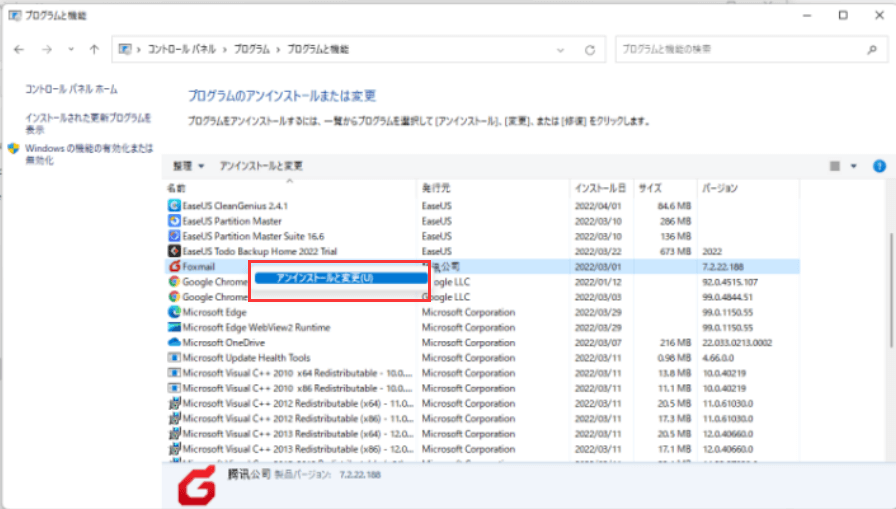Open the address bar history dropdown
Screen dimensions: 896x509
[x=565, y=49]
